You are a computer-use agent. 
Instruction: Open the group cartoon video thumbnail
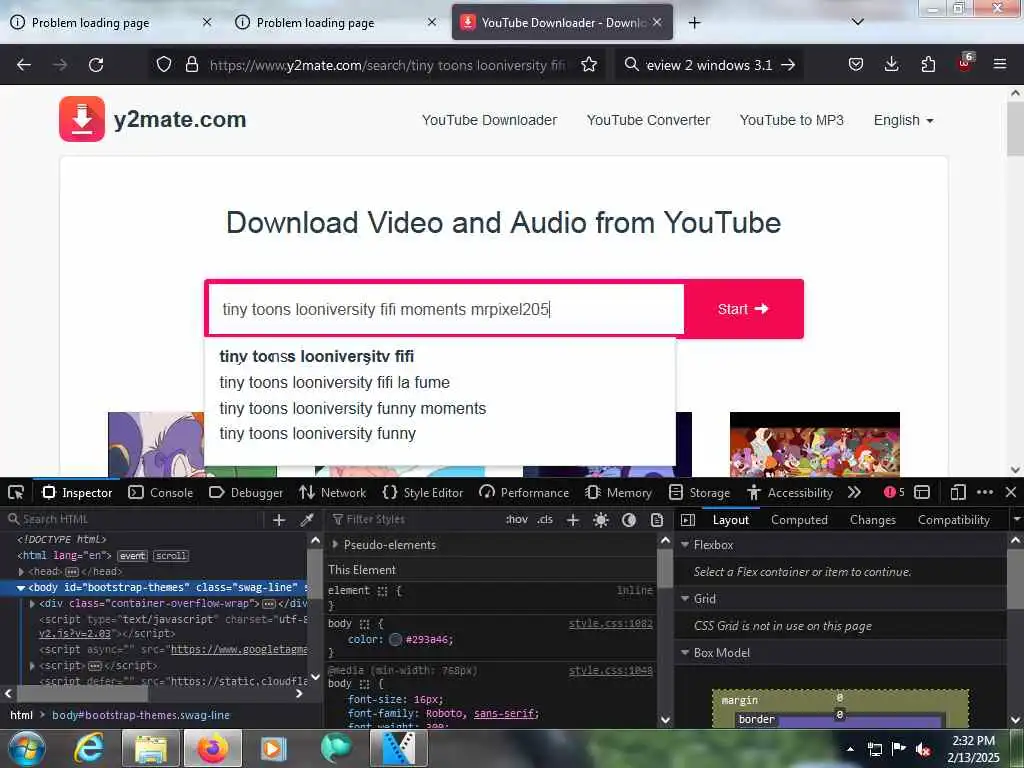click(x=814, y=444)
